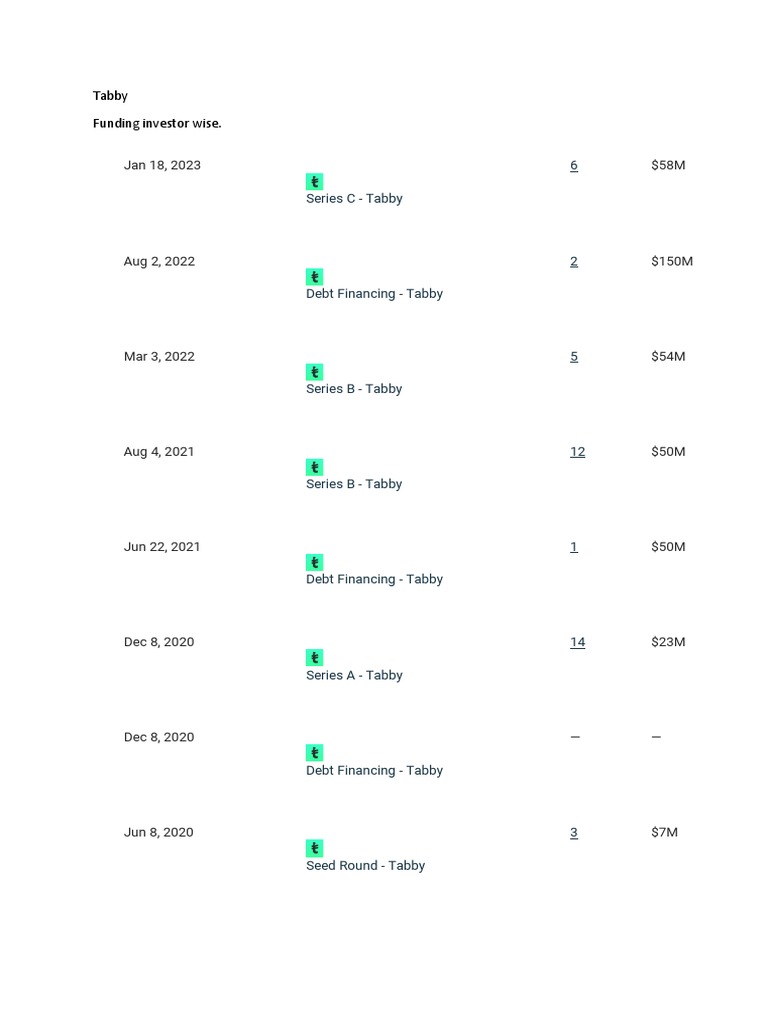Click Tabby logo icon for Series A round
This screenshot has width=768, height=1024.
point(314,658)
